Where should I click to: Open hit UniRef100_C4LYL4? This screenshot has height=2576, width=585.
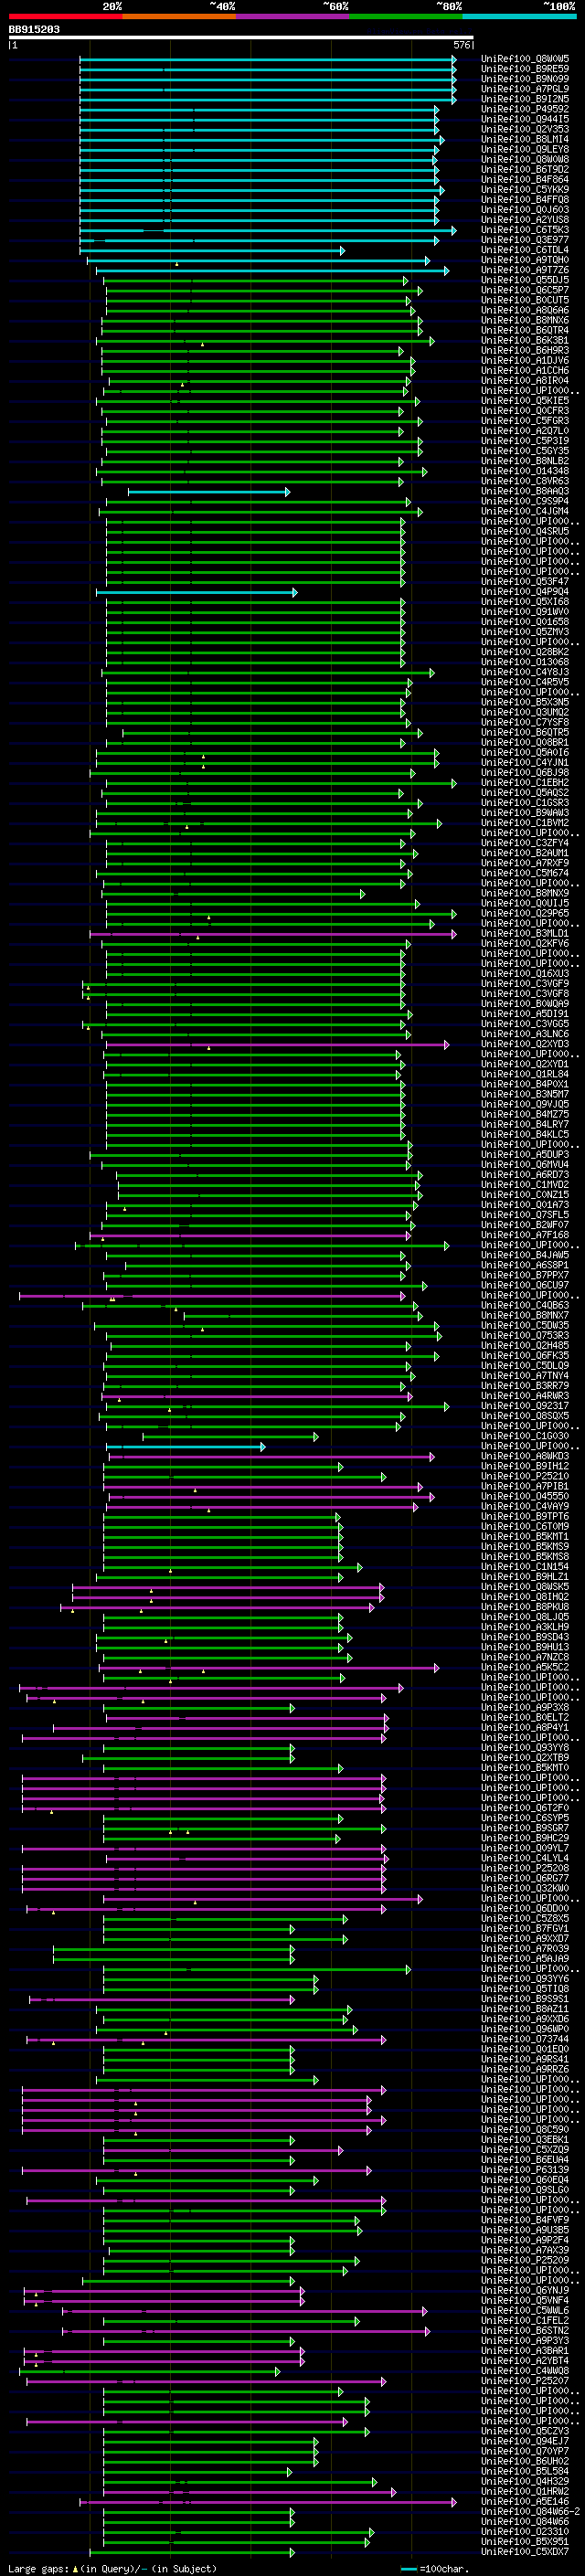[525, 1858]
